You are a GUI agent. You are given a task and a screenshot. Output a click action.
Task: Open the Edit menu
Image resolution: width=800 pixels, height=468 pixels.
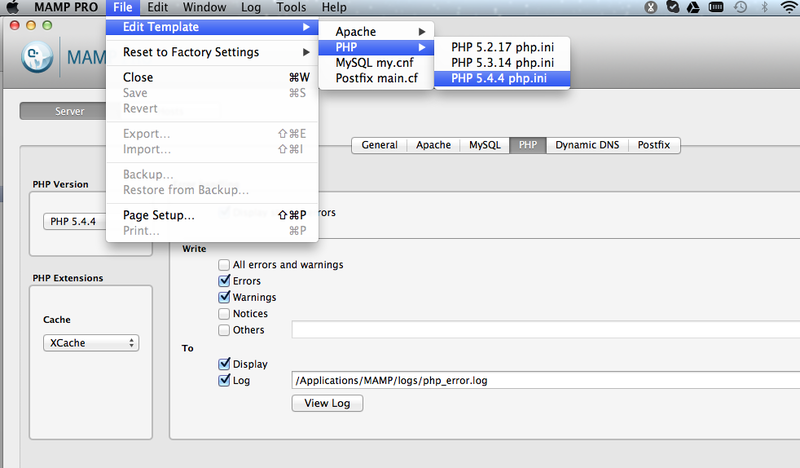(x=157, y=7)
